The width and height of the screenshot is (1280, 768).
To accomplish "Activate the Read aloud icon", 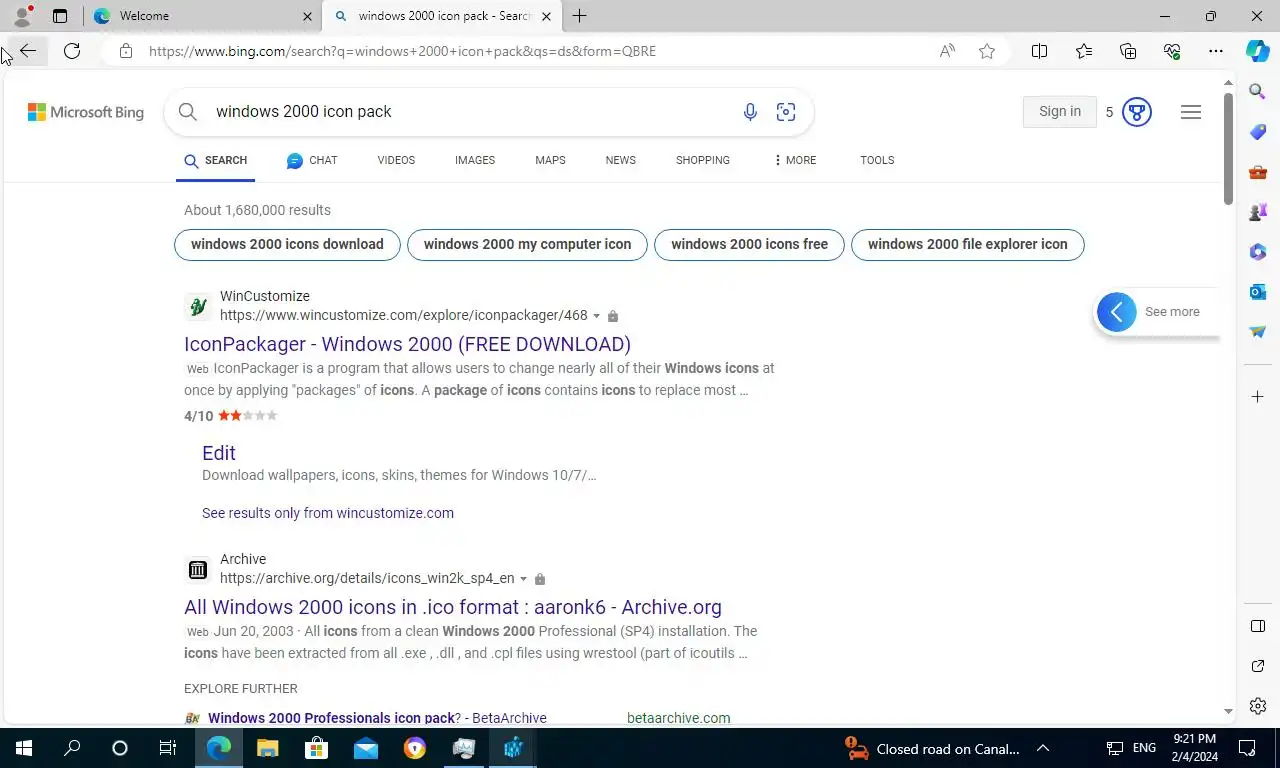I will coord(947,51).
